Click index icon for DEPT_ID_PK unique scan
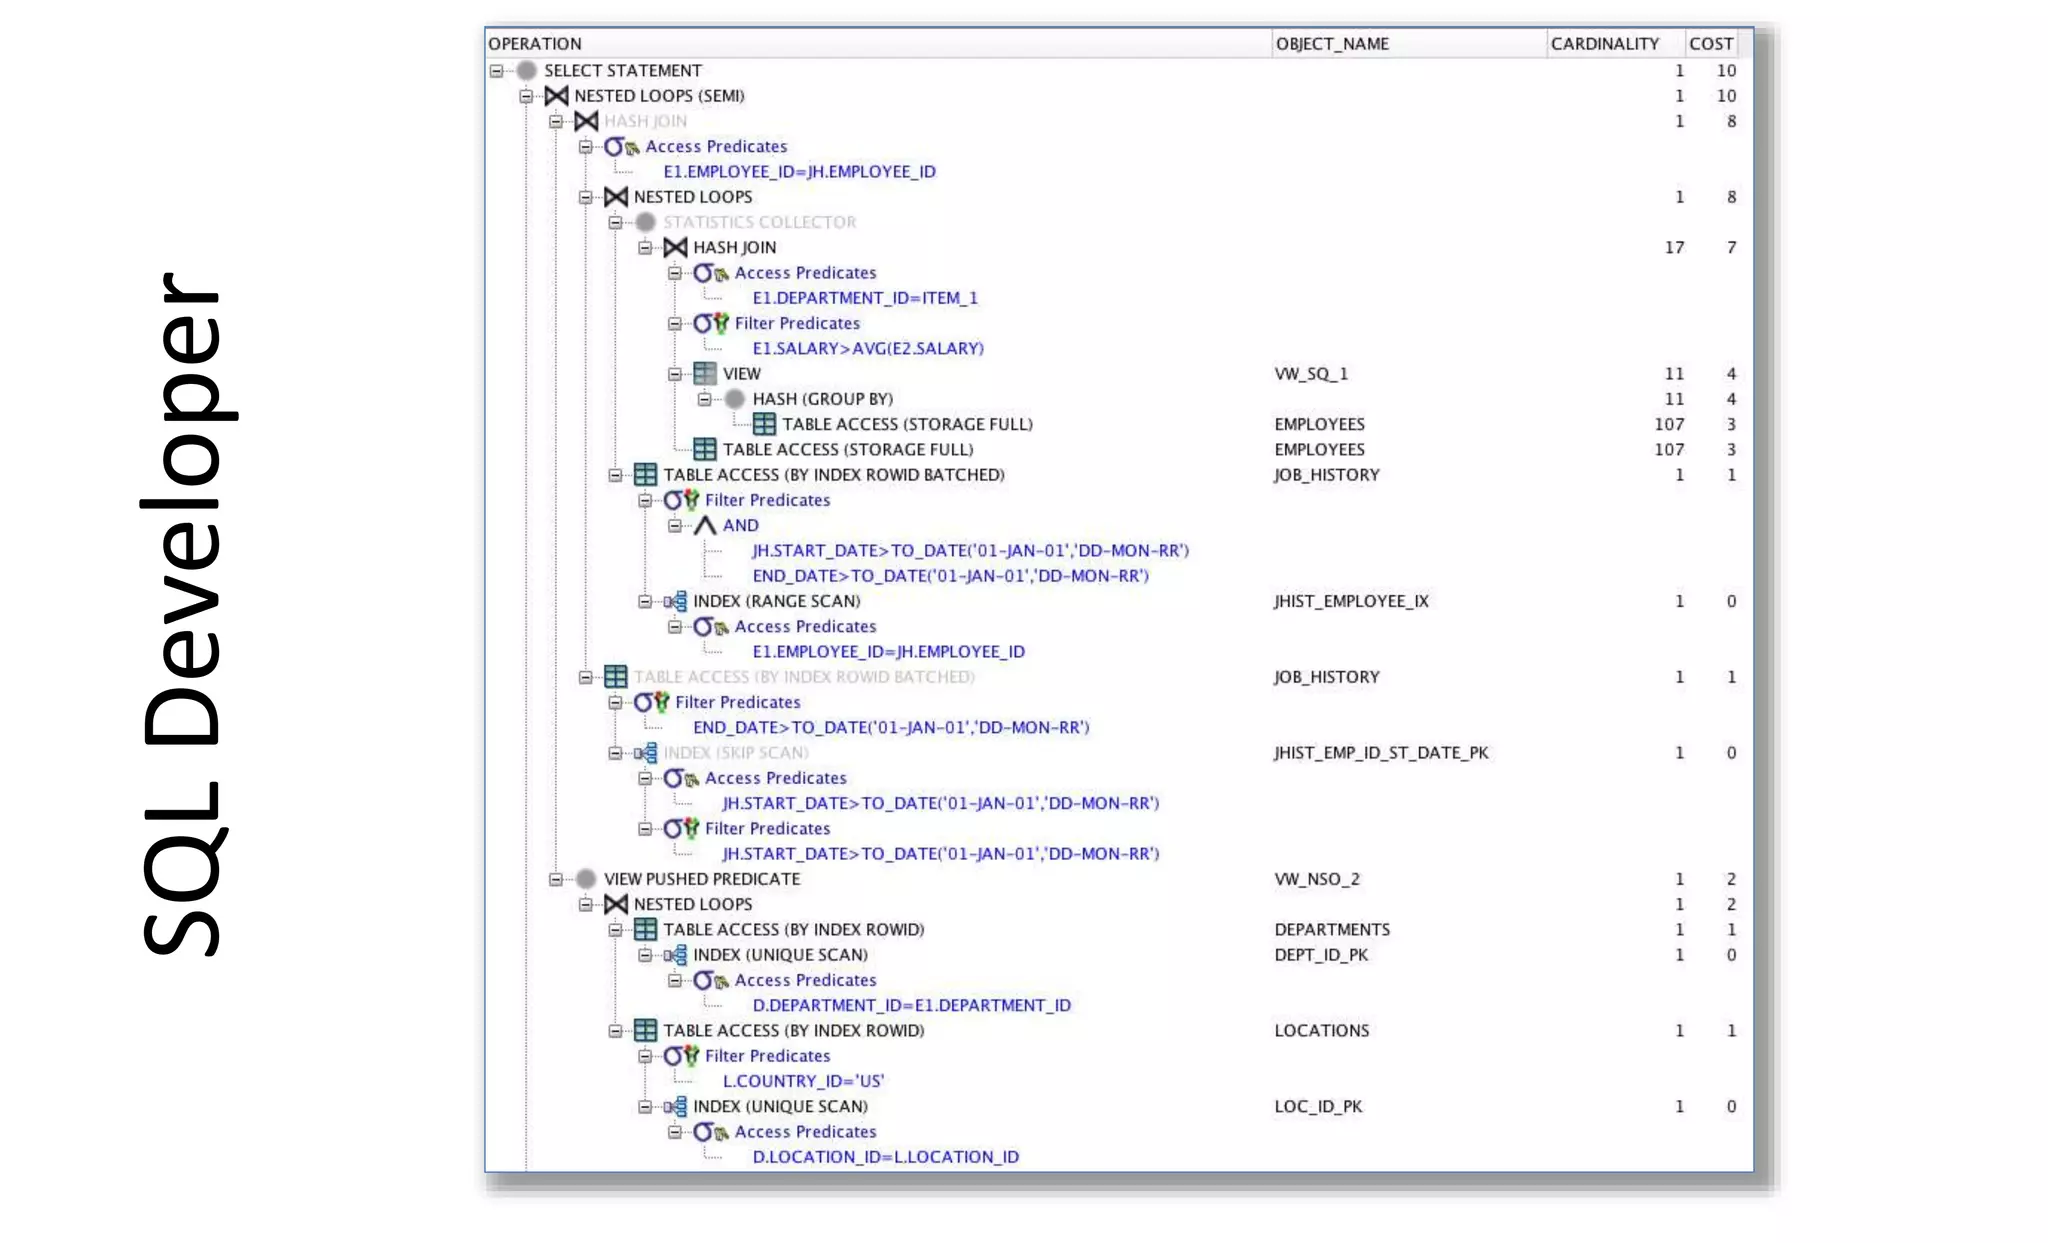This screenshot has height=1243, width=2048. 675,955
